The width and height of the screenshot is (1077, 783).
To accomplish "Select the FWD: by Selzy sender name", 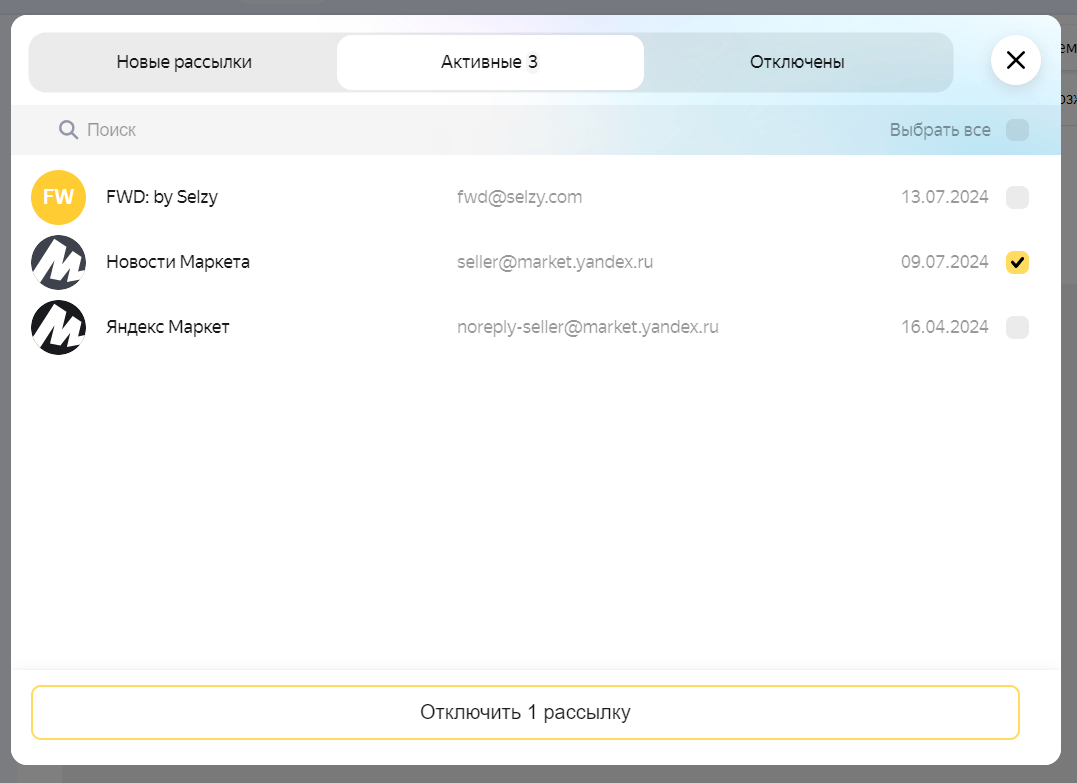I will pos(162,197).
